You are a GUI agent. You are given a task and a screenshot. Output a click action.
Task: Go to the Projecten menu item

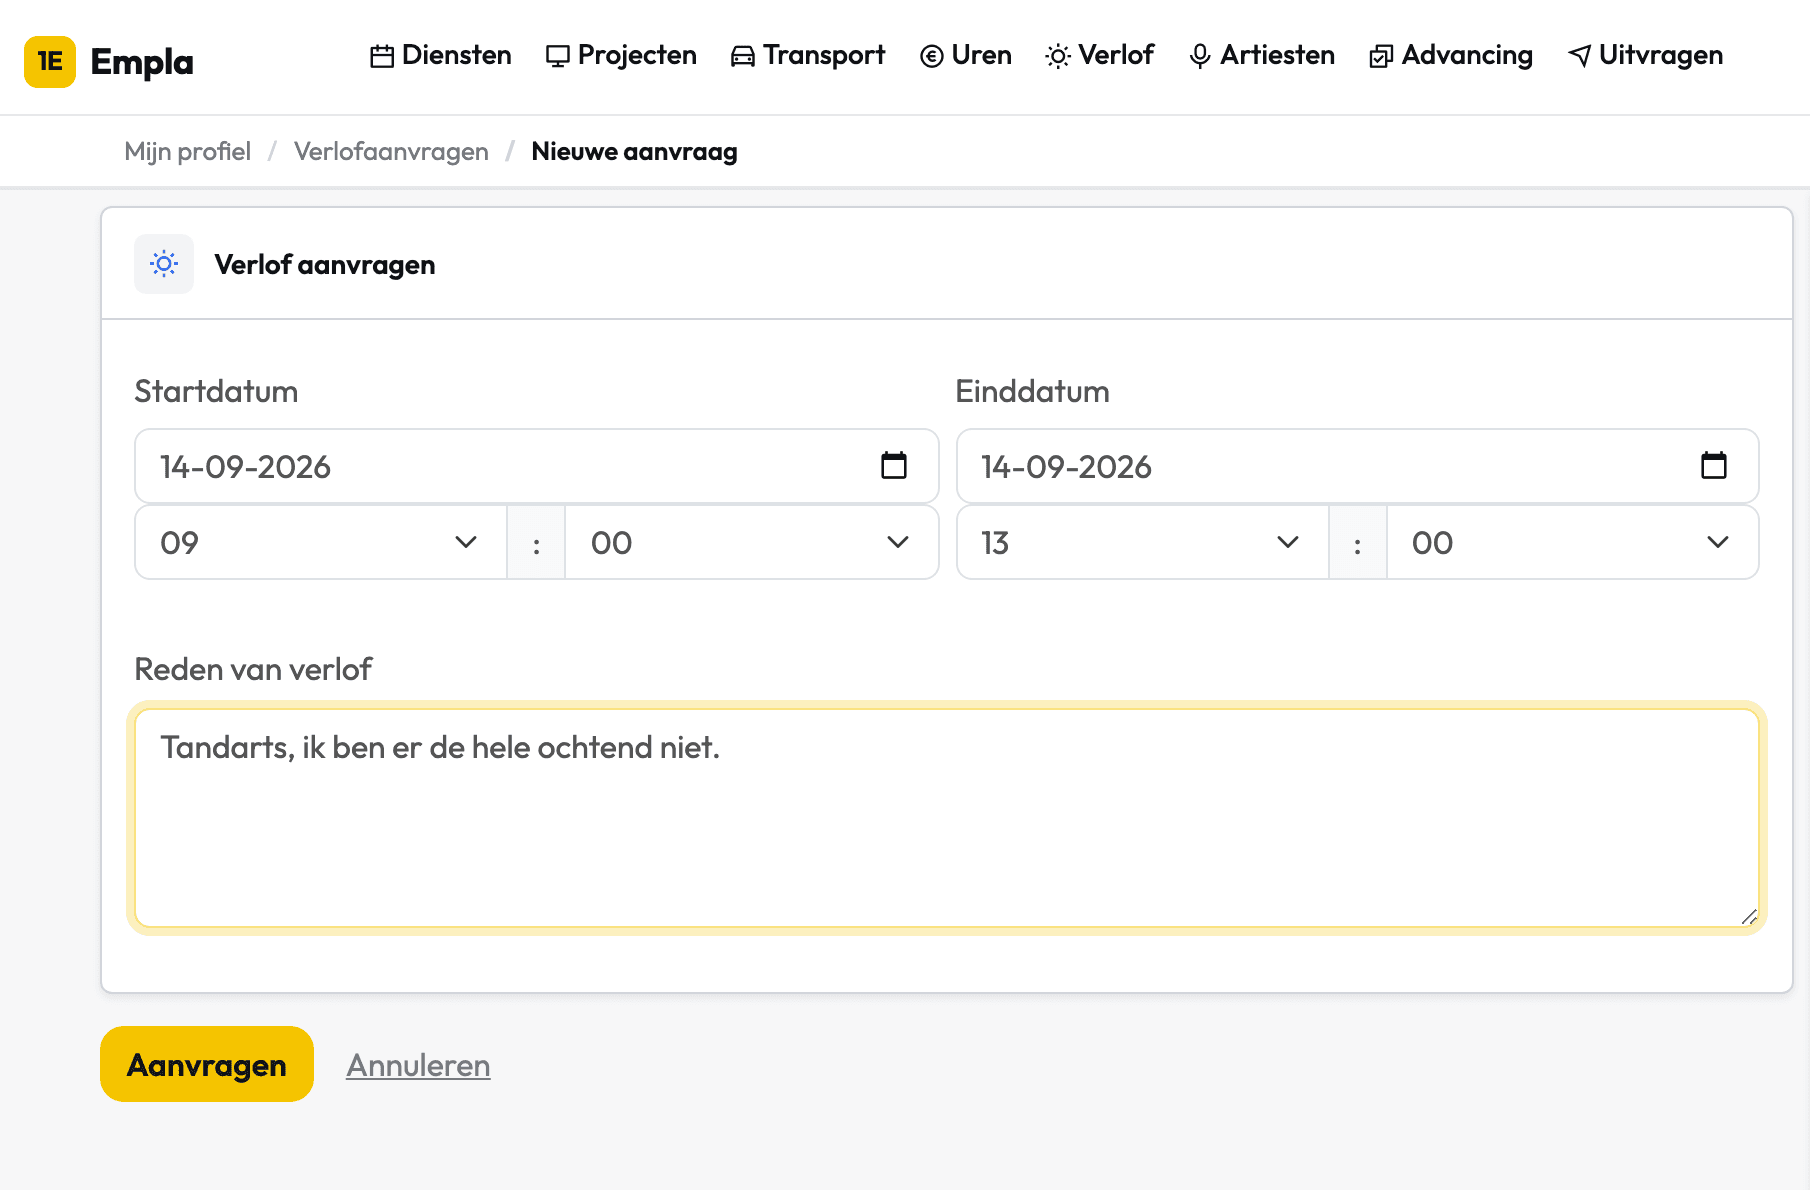[621, 56]
